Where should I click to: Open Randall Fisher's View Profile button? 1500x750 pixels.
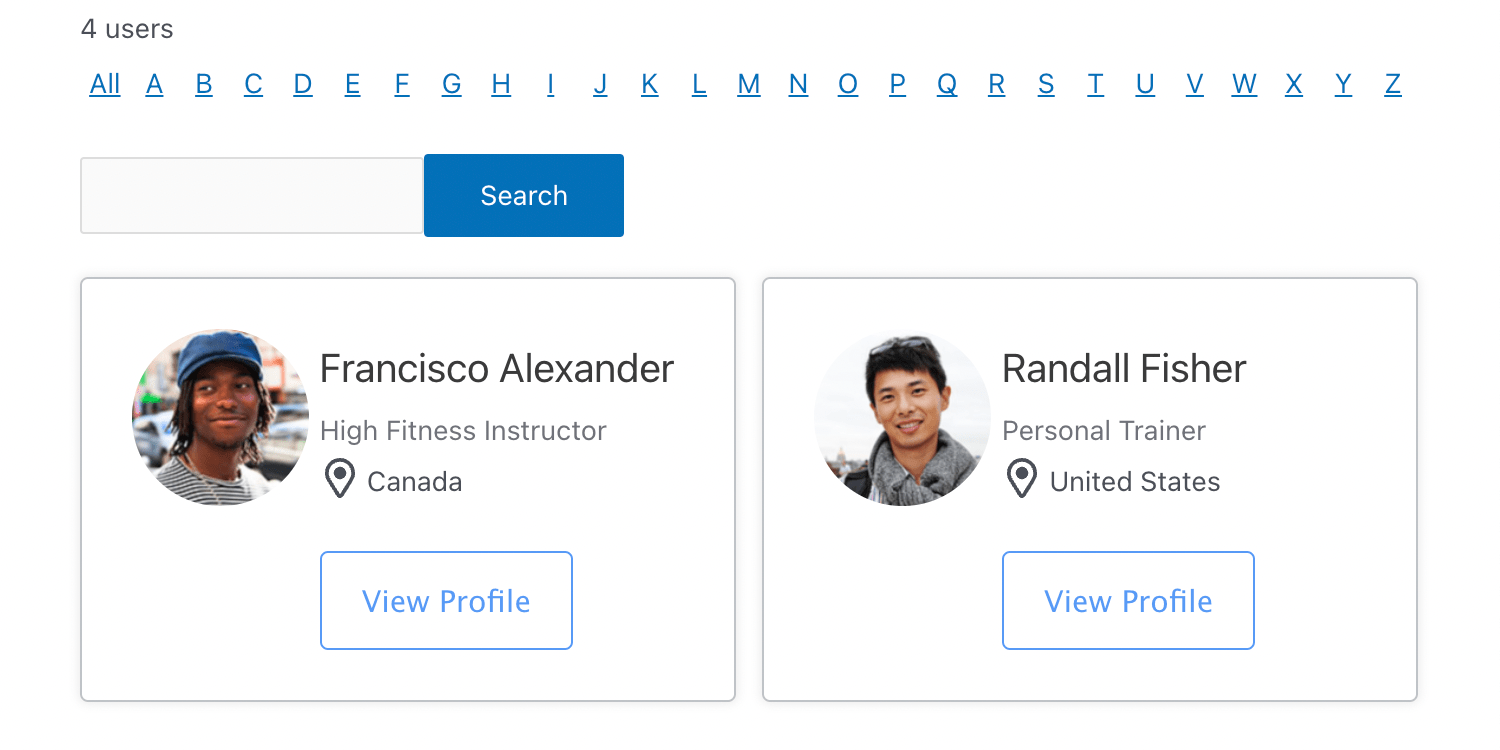pyautogui.click(x=1128, y=600)
